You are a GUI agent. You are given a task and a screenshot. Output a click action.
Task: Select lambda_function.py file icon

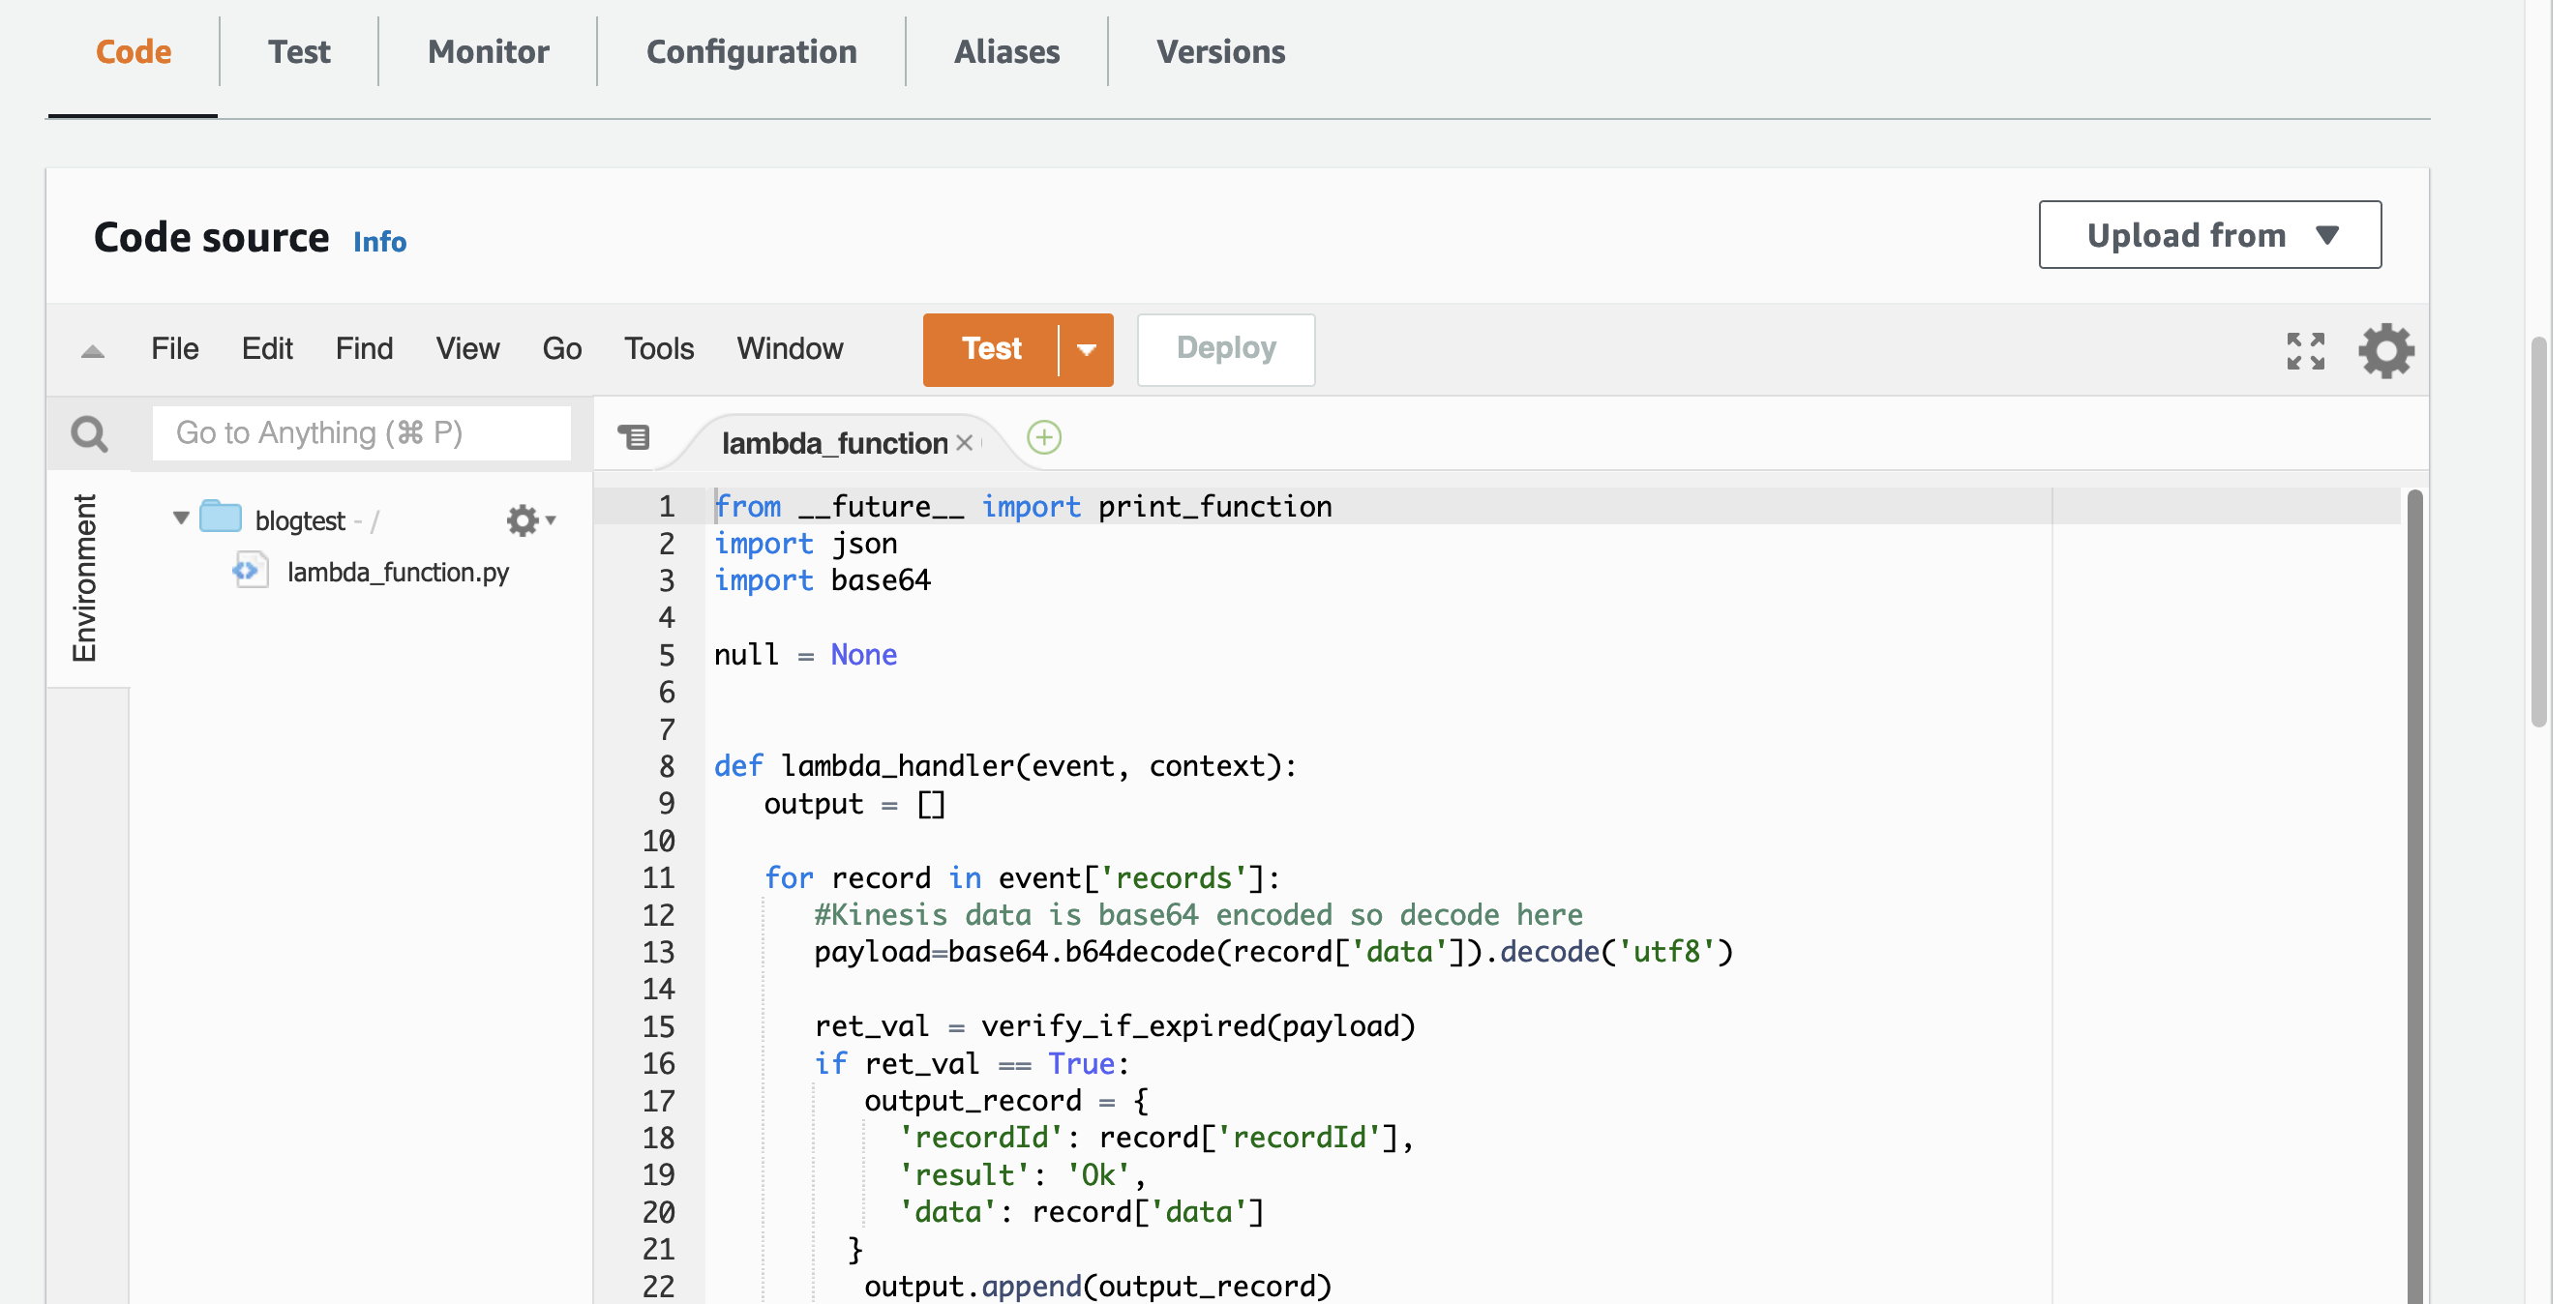pyautogui.click(x=248, y=571)
